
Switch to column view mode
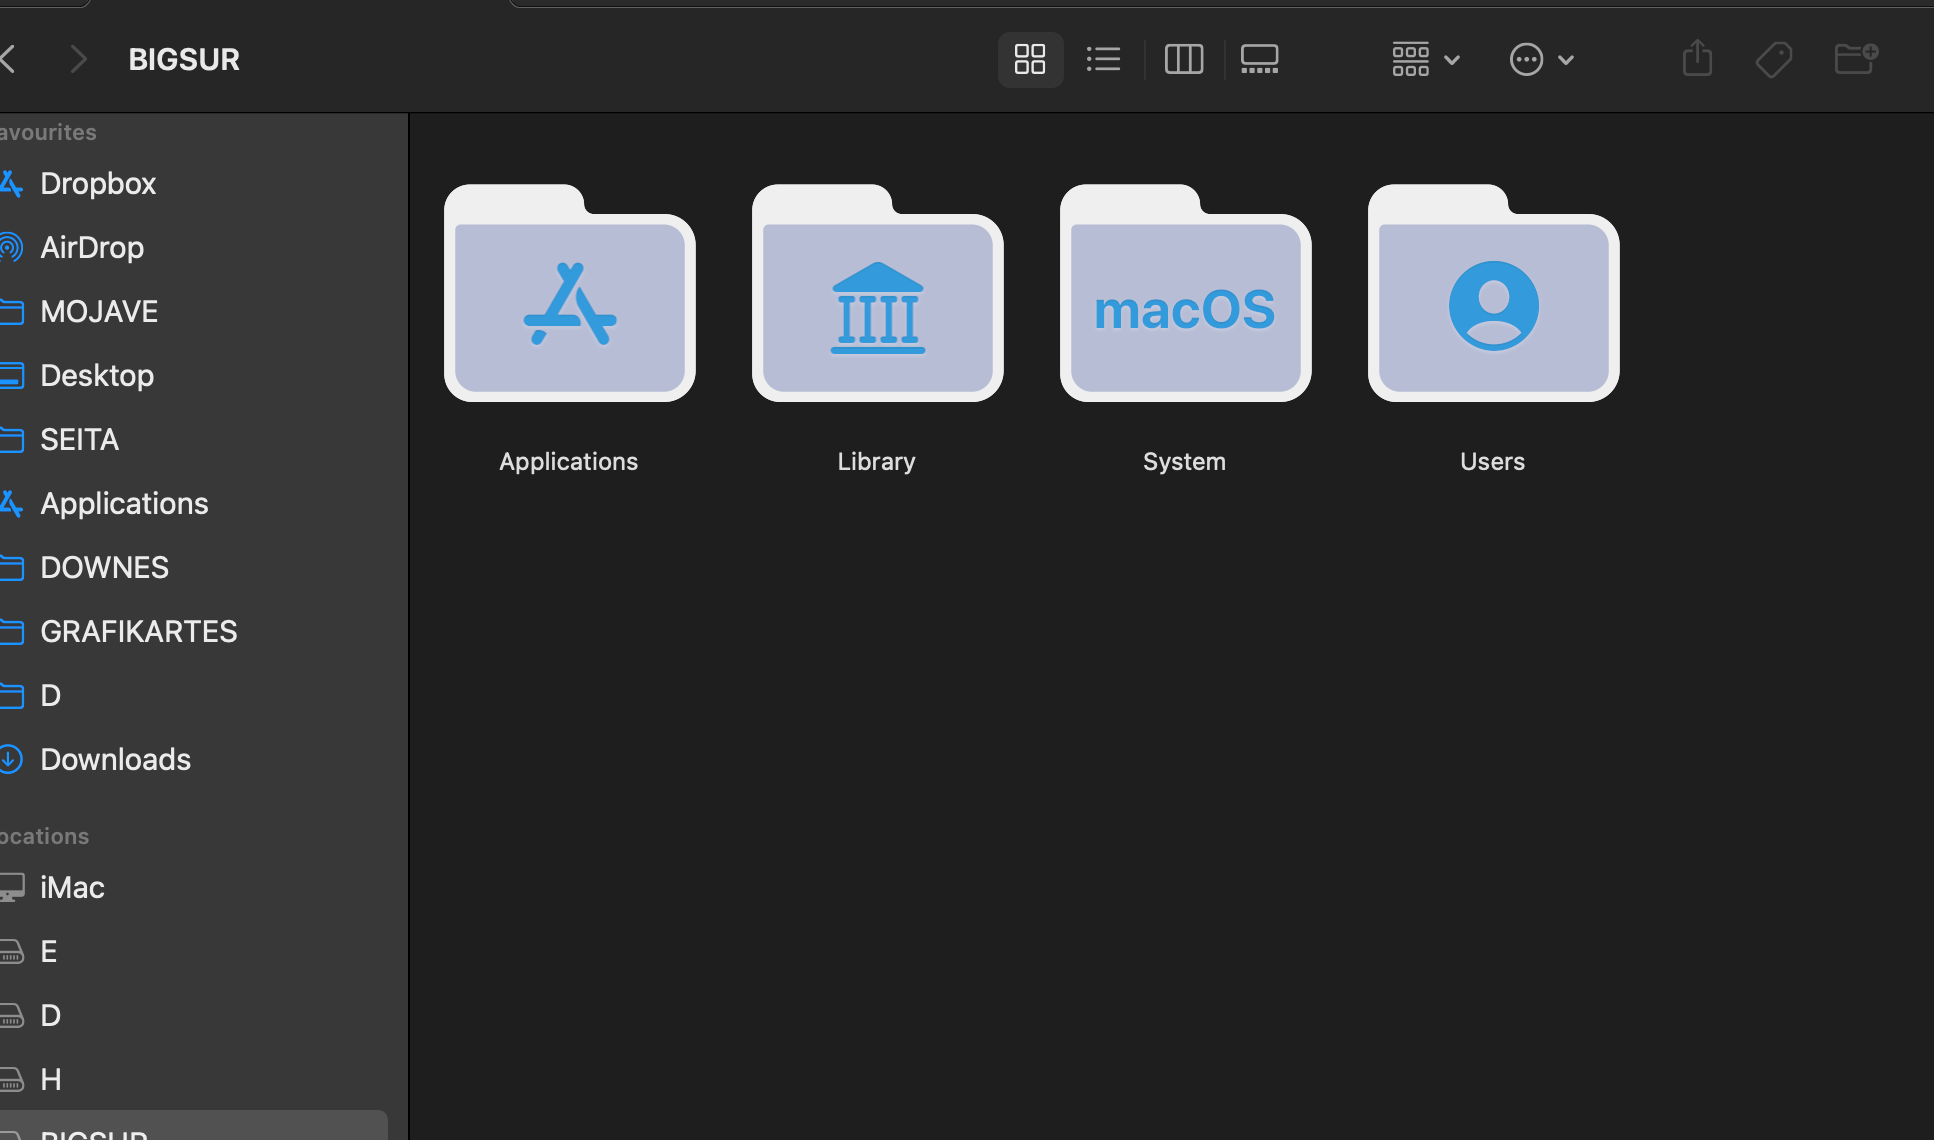[x=1183, y=59]
